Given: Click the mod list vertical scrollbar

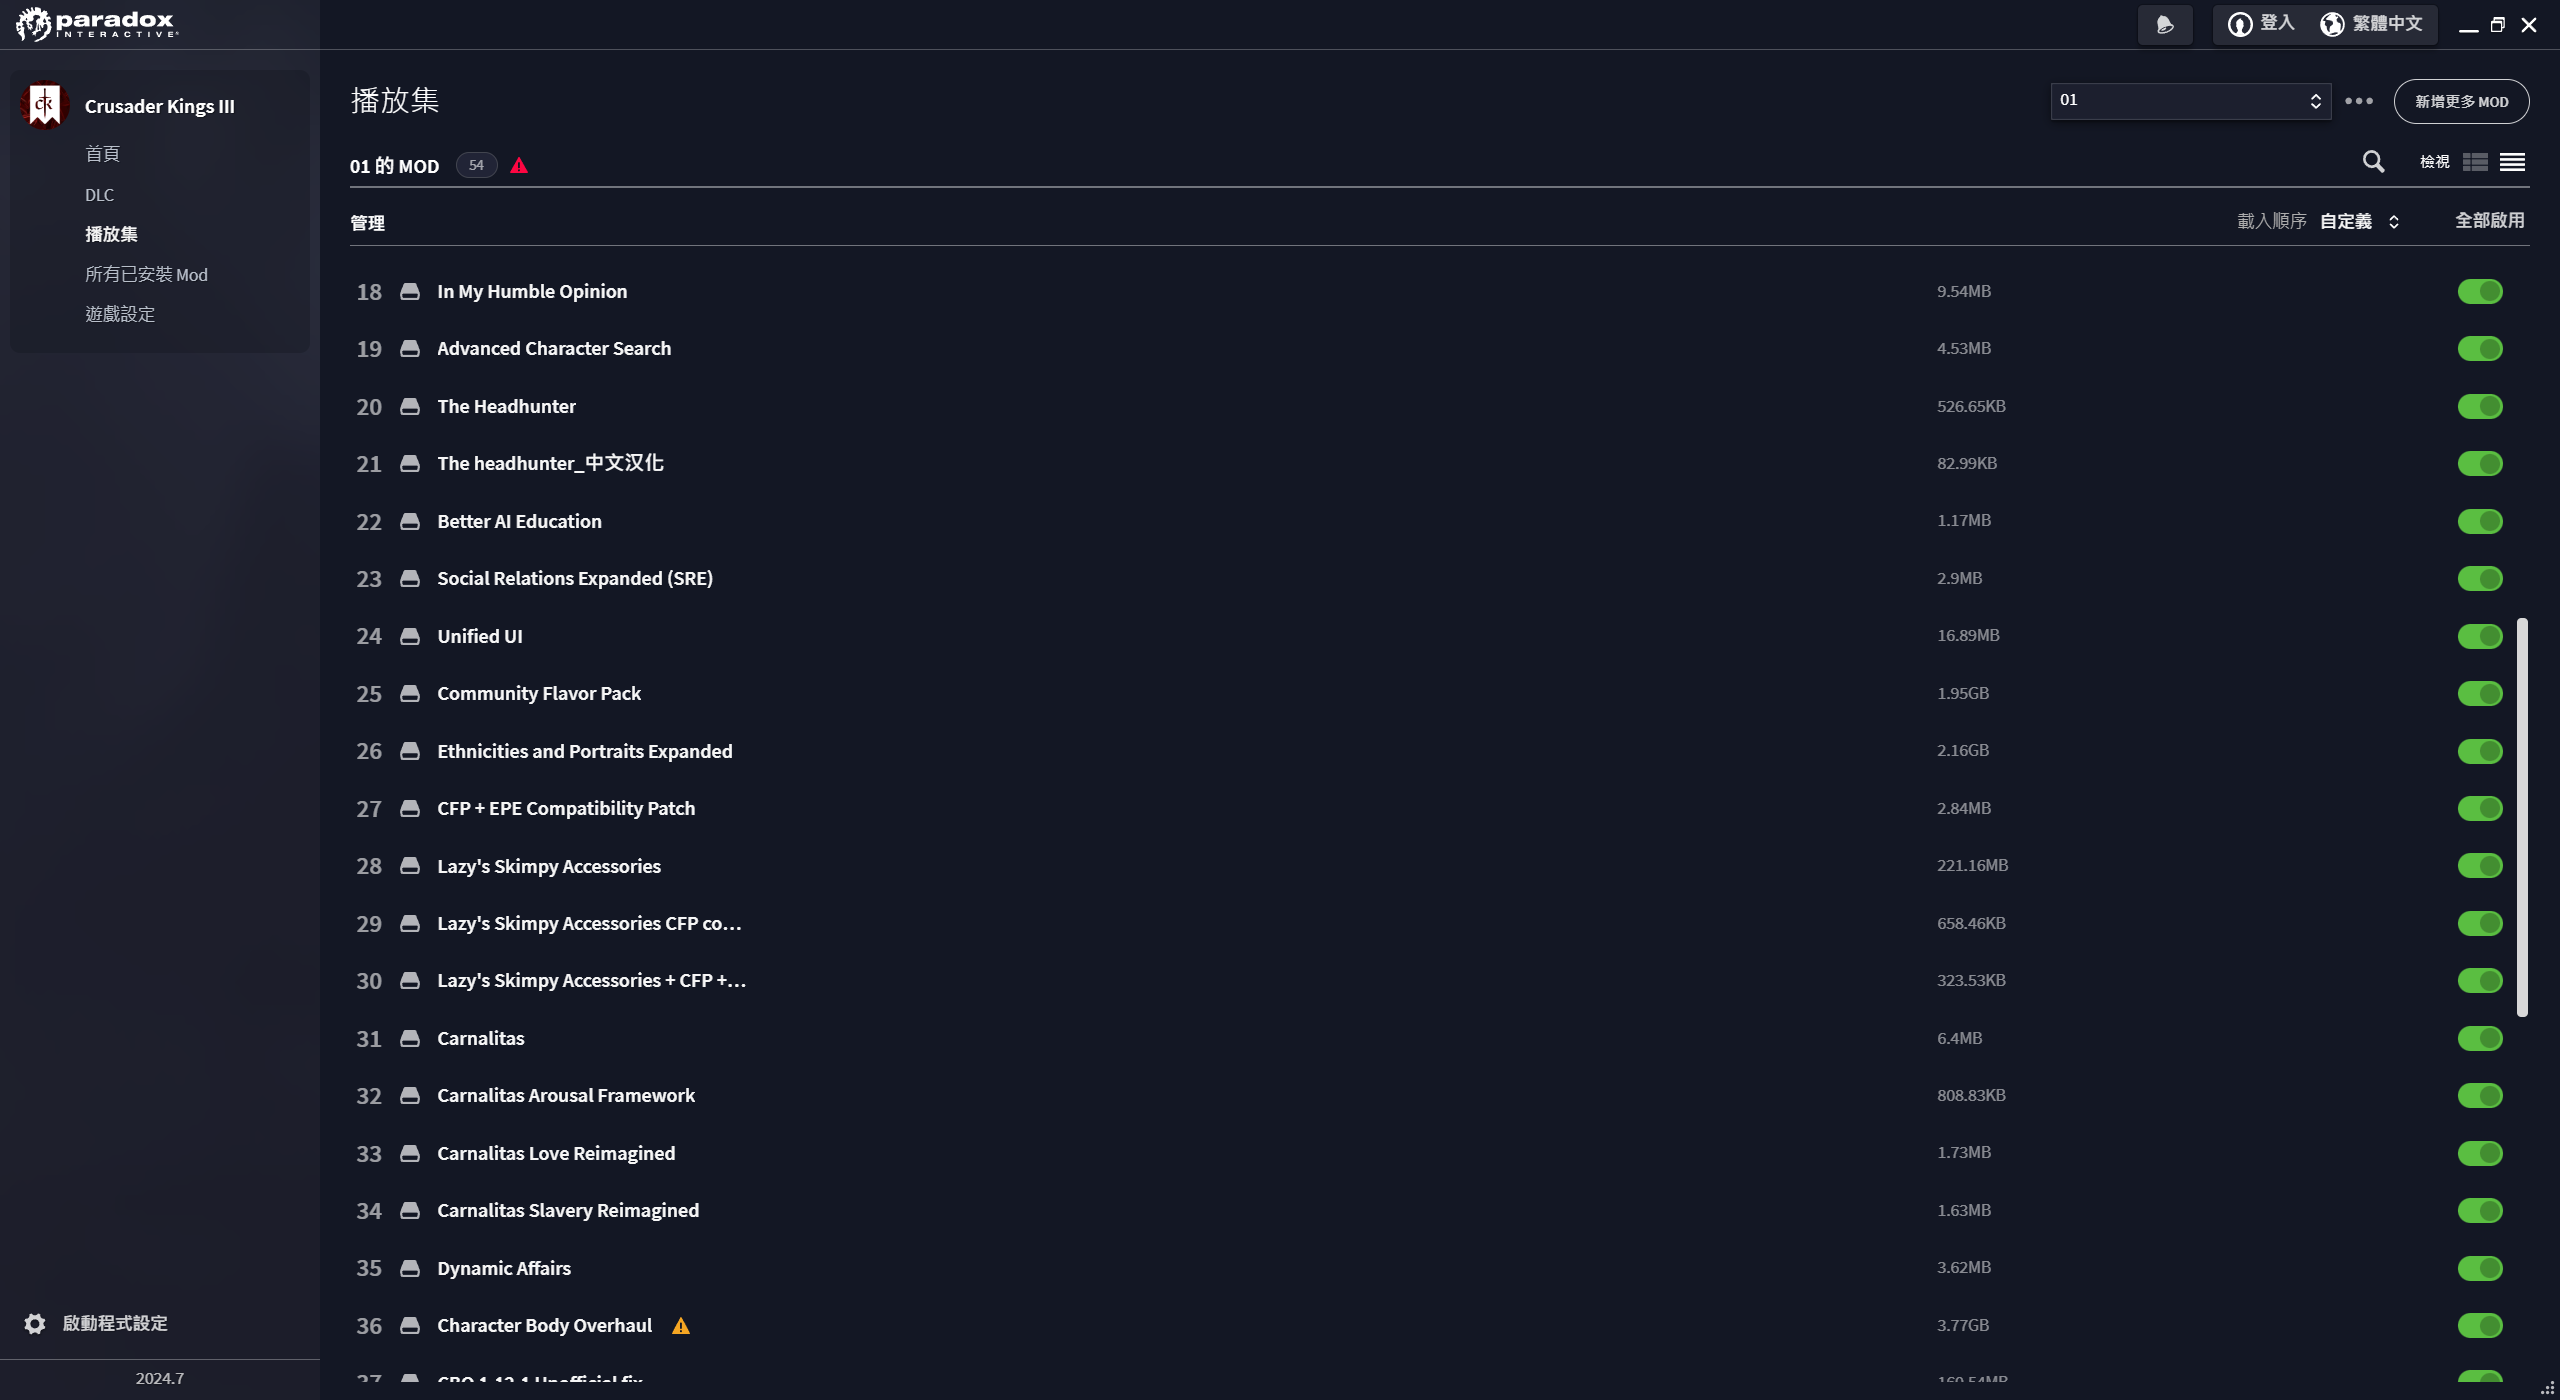Looking at the screenshot, I should (2522, 817).
